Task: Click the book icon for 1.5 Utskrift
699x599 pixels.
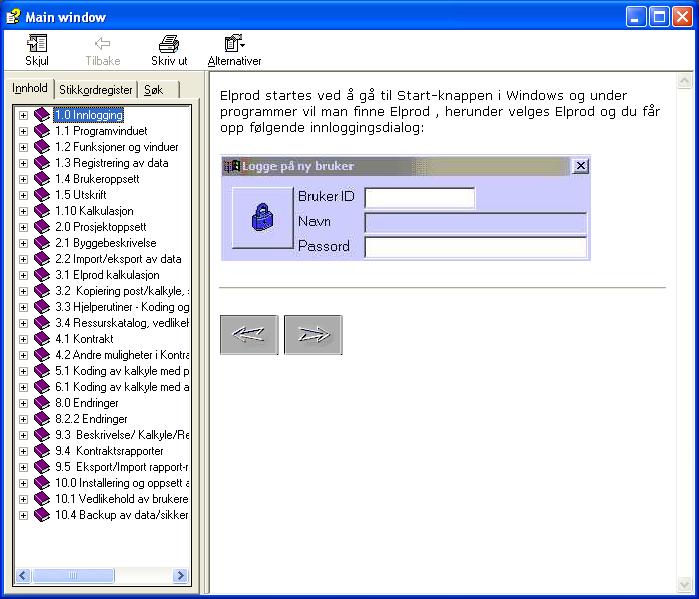Action: pyautogui.click(x=41, y=195)
